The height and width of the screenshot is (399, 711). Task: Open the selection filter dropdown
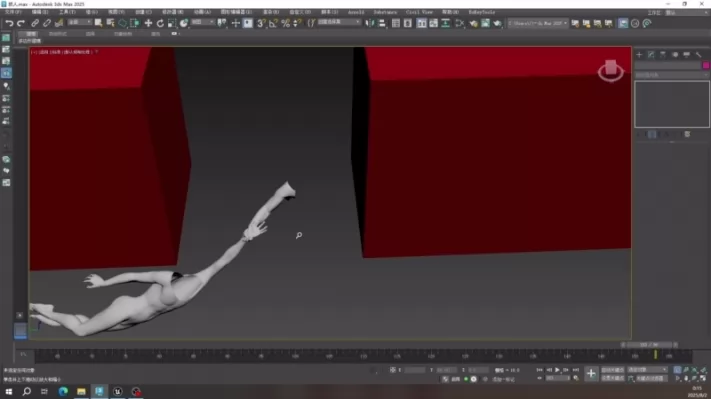click(79, 22)
